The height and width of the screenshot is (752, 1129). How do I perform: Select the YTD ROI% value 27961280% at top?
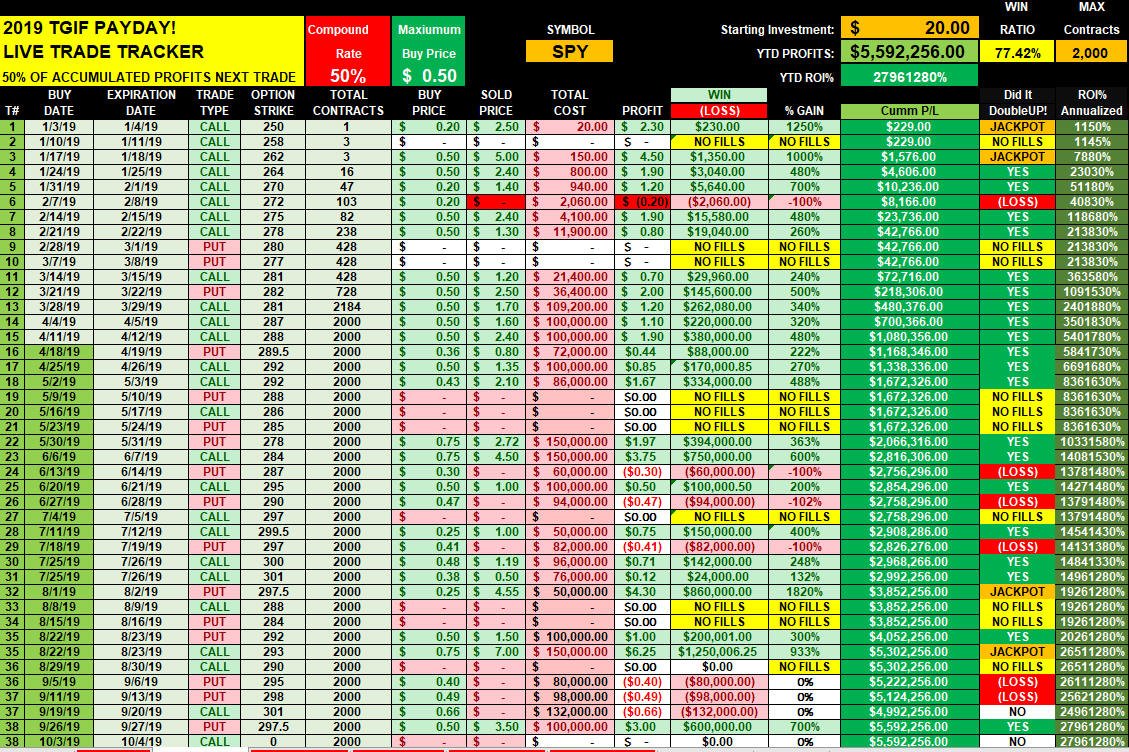[x=909, y=76]
